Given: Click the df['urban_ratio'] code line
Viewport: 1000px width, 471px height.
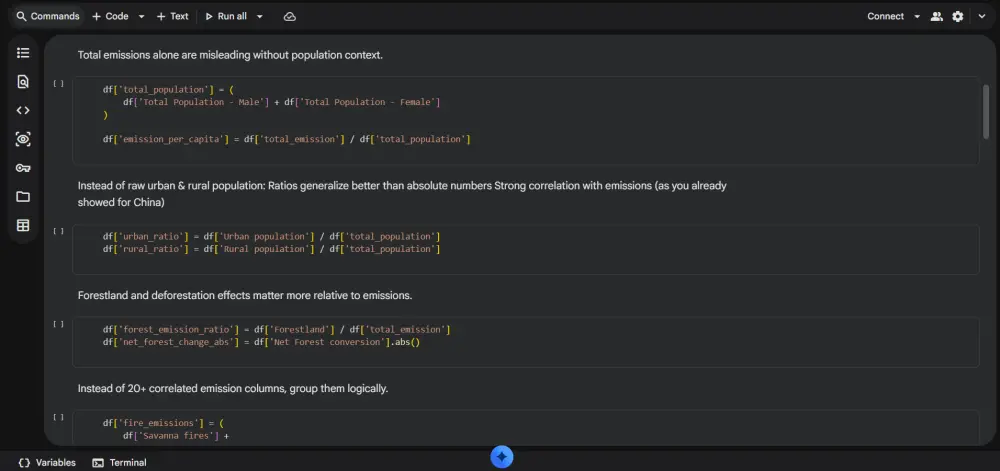Looking at the screenshot, I should pos(272,236).
